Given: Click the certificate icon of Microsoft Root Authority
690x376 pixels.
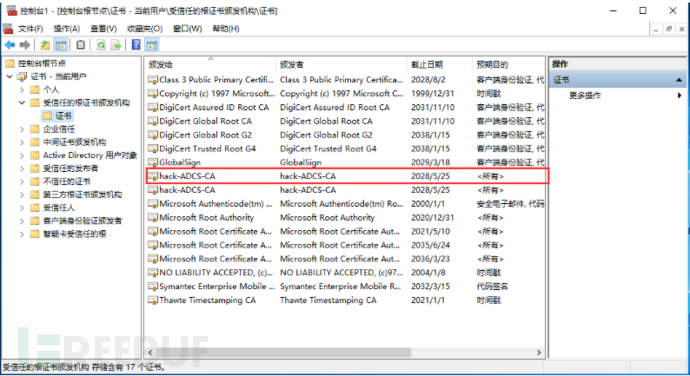Looking at the screenshot, I should (x=153, y=217).
